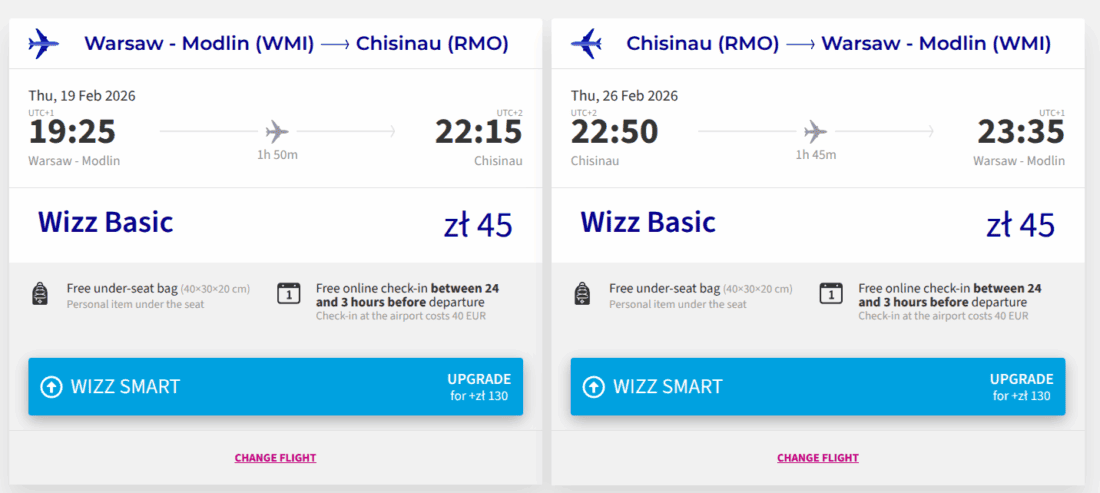Select the Wizz Basic fare on return flight

click(x=648, y=222)
